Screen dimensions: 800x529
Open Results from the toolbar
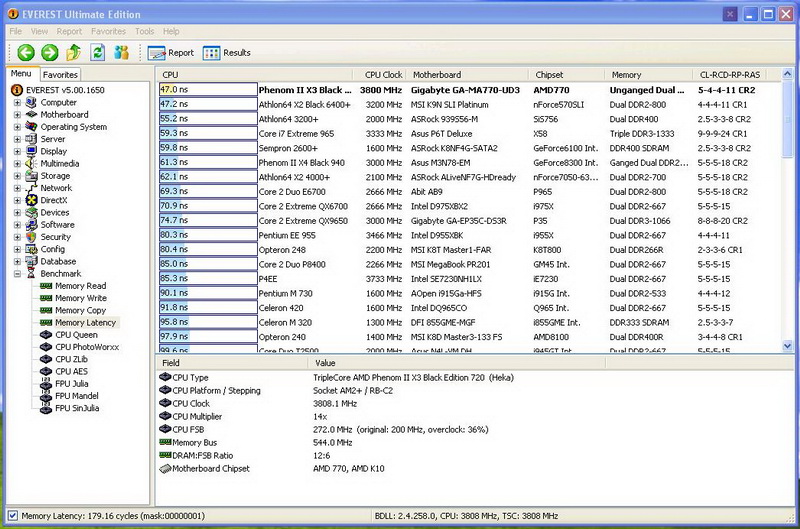227,53
